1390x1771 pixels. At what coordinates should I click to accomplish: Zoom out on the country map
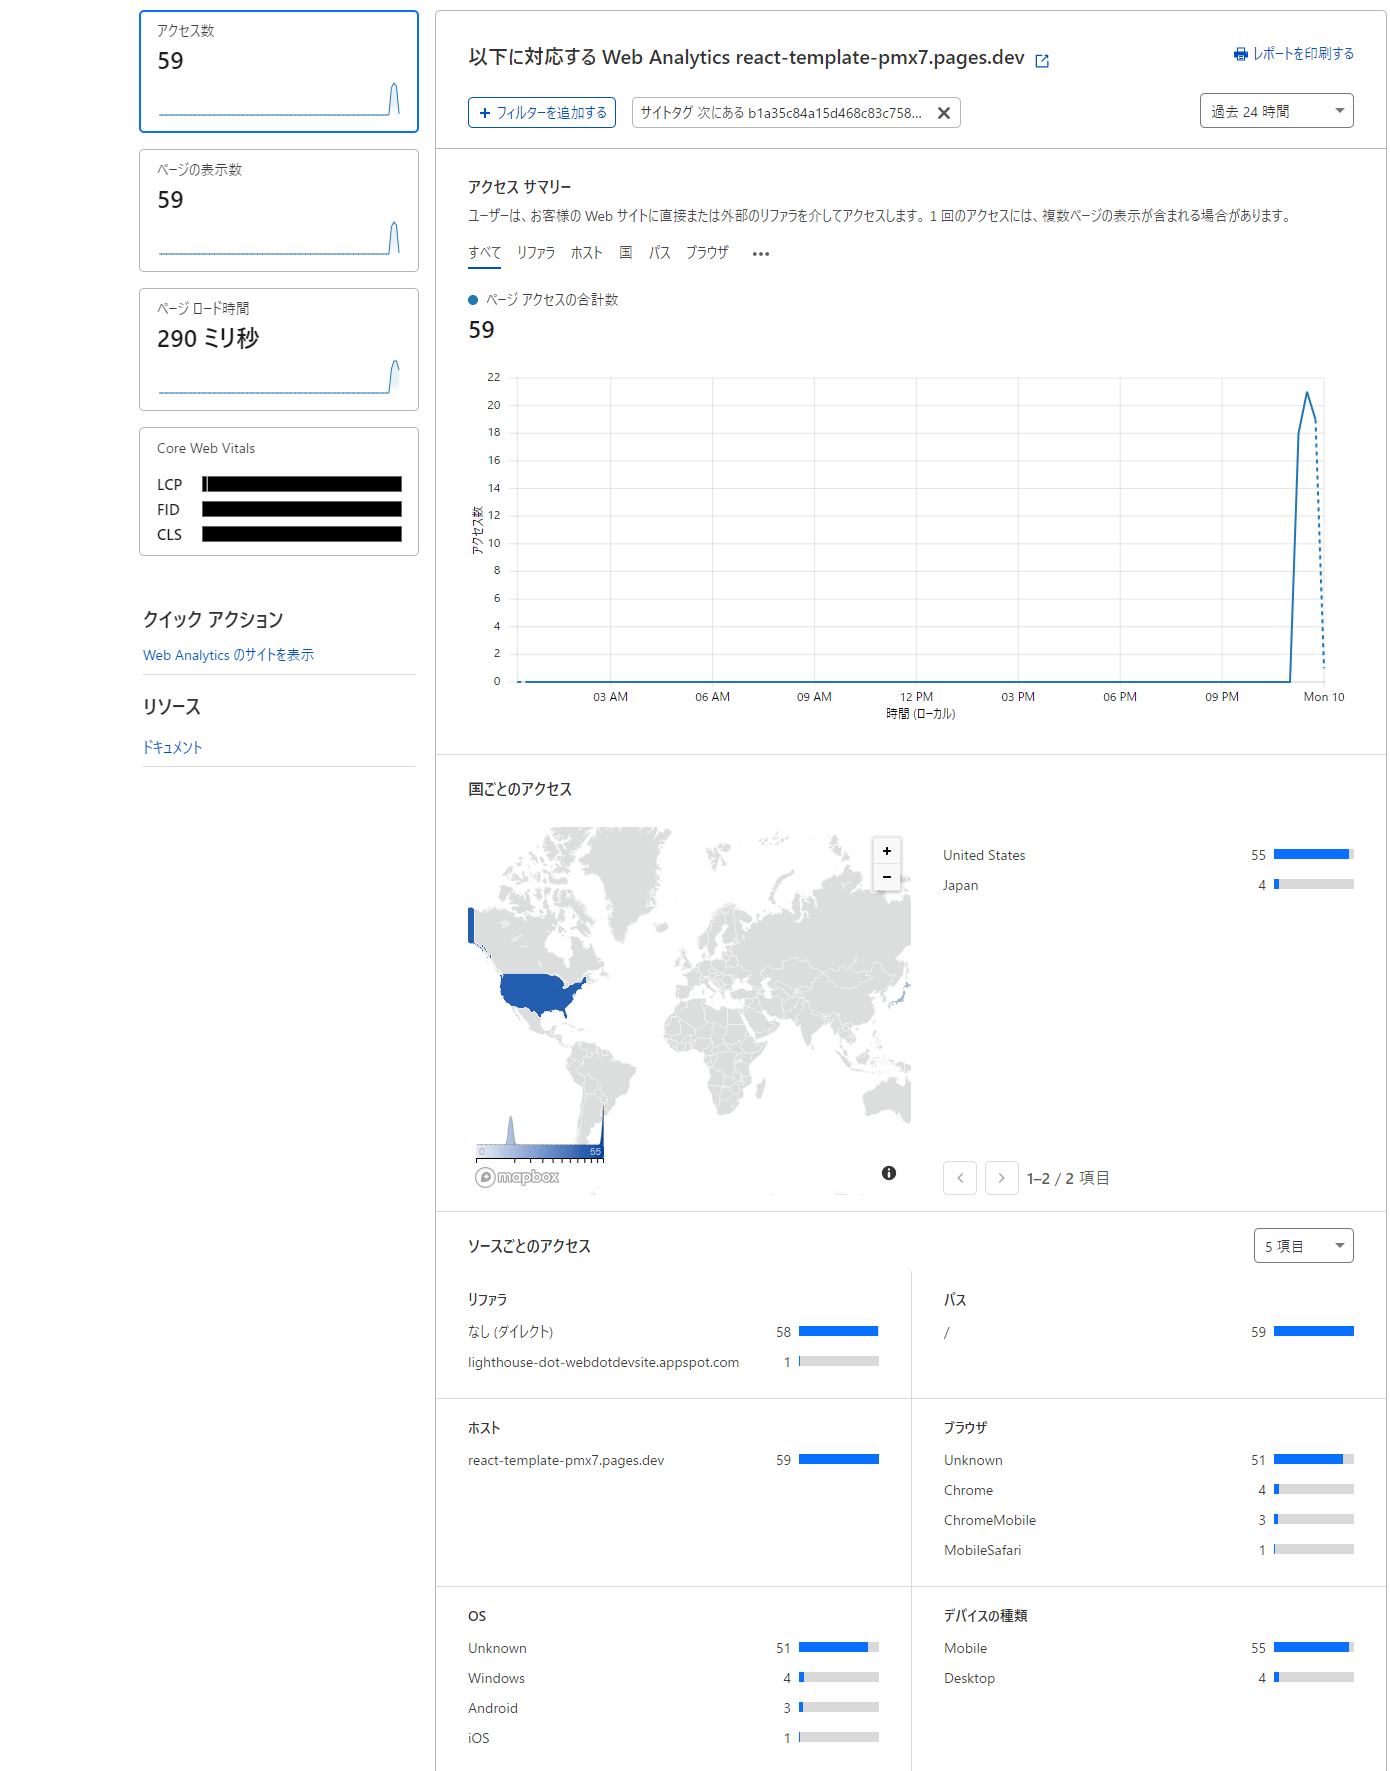(886, 877)
